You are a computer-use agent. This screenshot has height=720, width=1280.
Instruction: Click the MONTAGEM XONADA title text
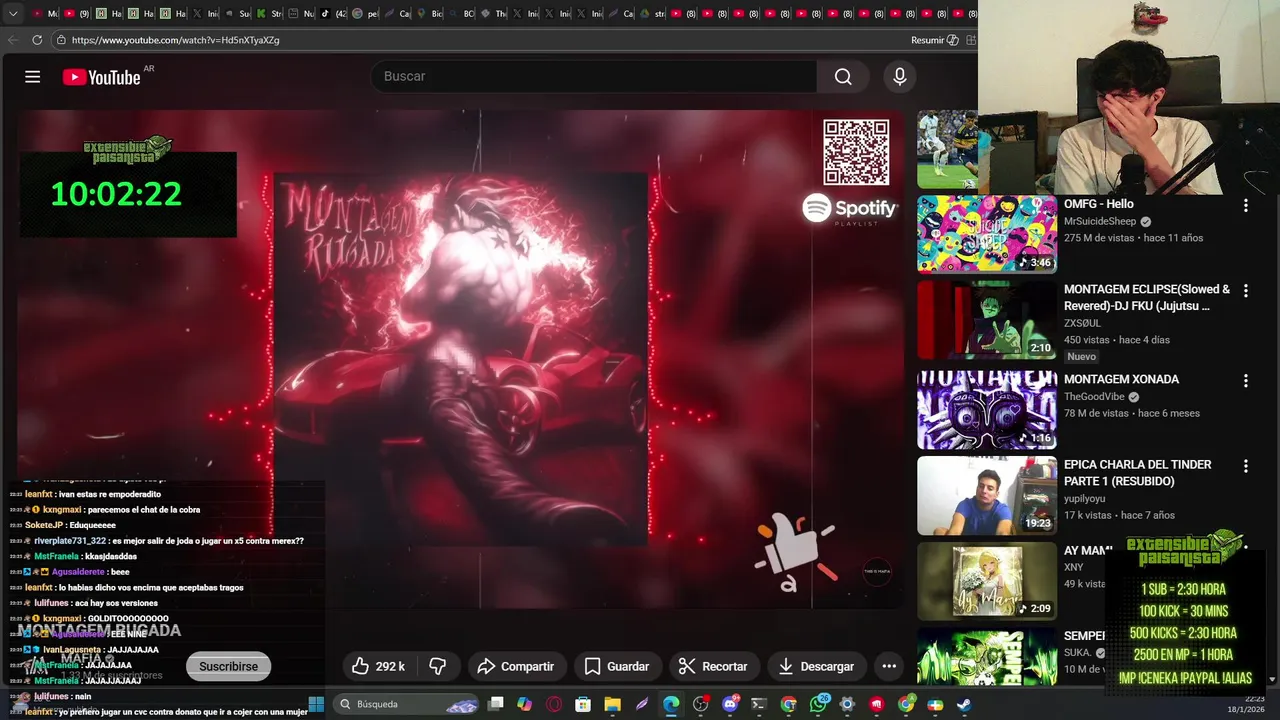coord(1121,380)
